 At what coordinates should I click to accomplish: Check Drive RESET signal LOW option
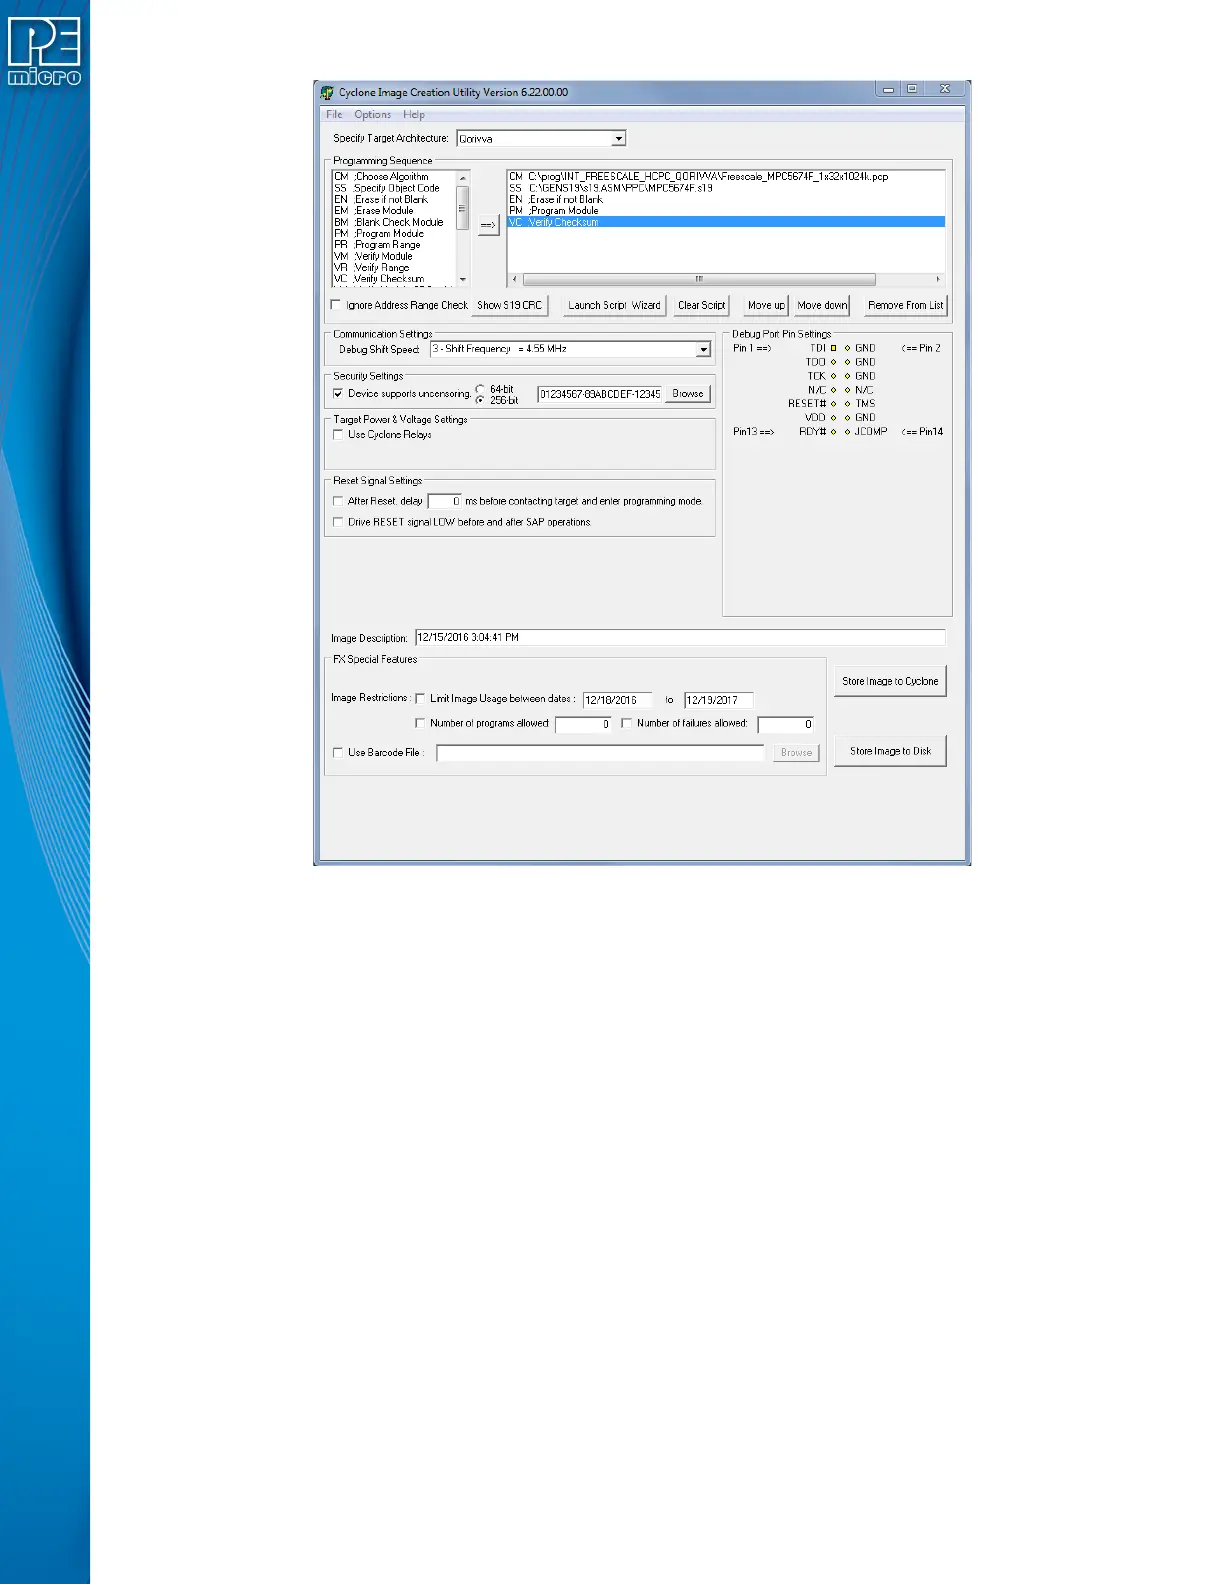coord(338,522)
